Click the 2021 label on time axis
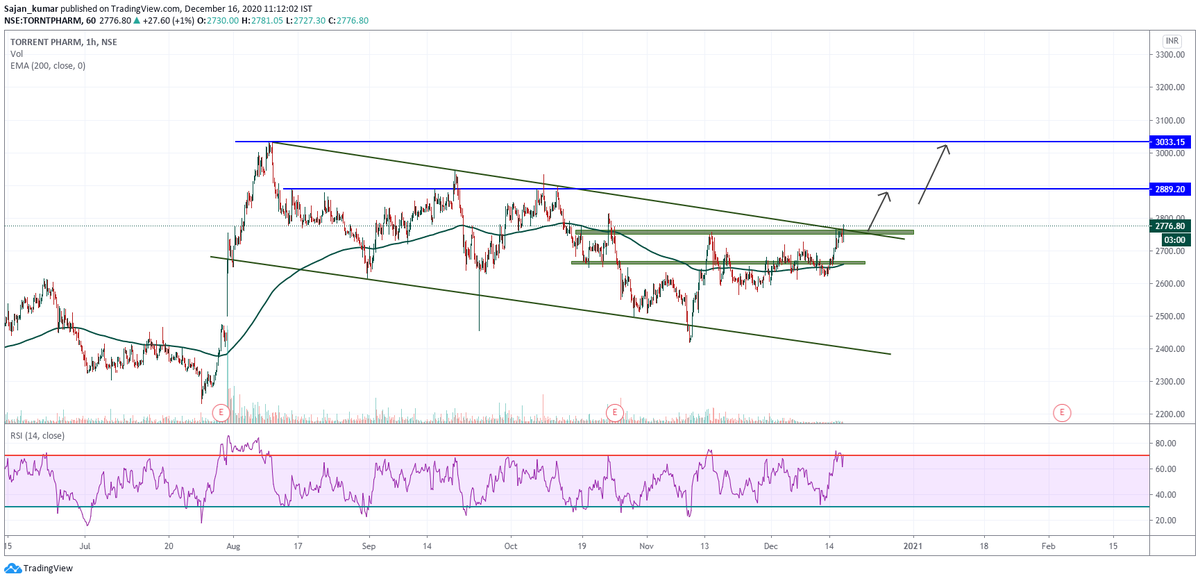Image resolution: width=1200 pixels, height=581 pixels. [912, 547]
